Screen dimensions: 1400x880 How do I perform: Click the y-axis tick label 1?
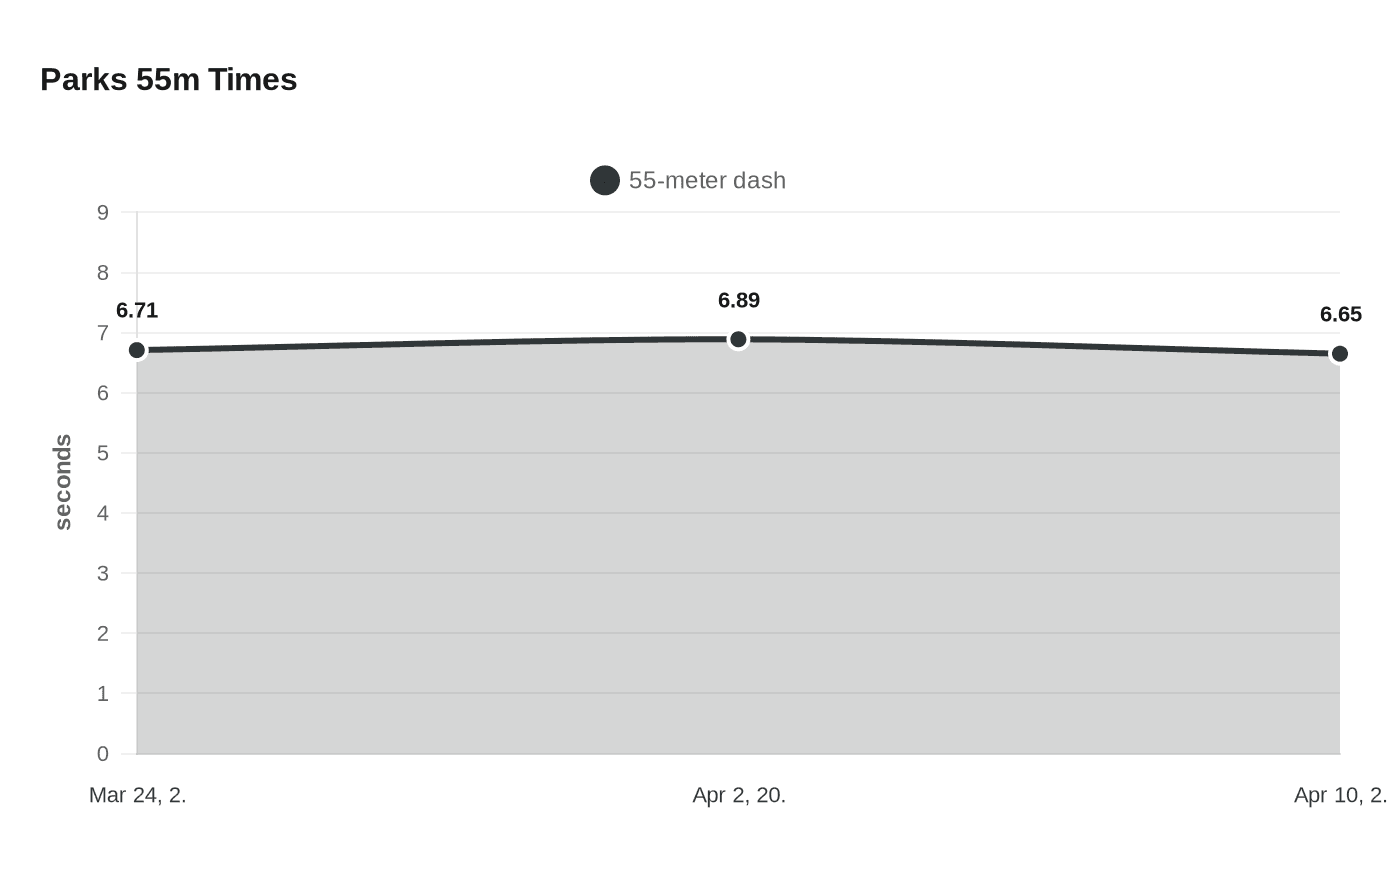(103, 694)
